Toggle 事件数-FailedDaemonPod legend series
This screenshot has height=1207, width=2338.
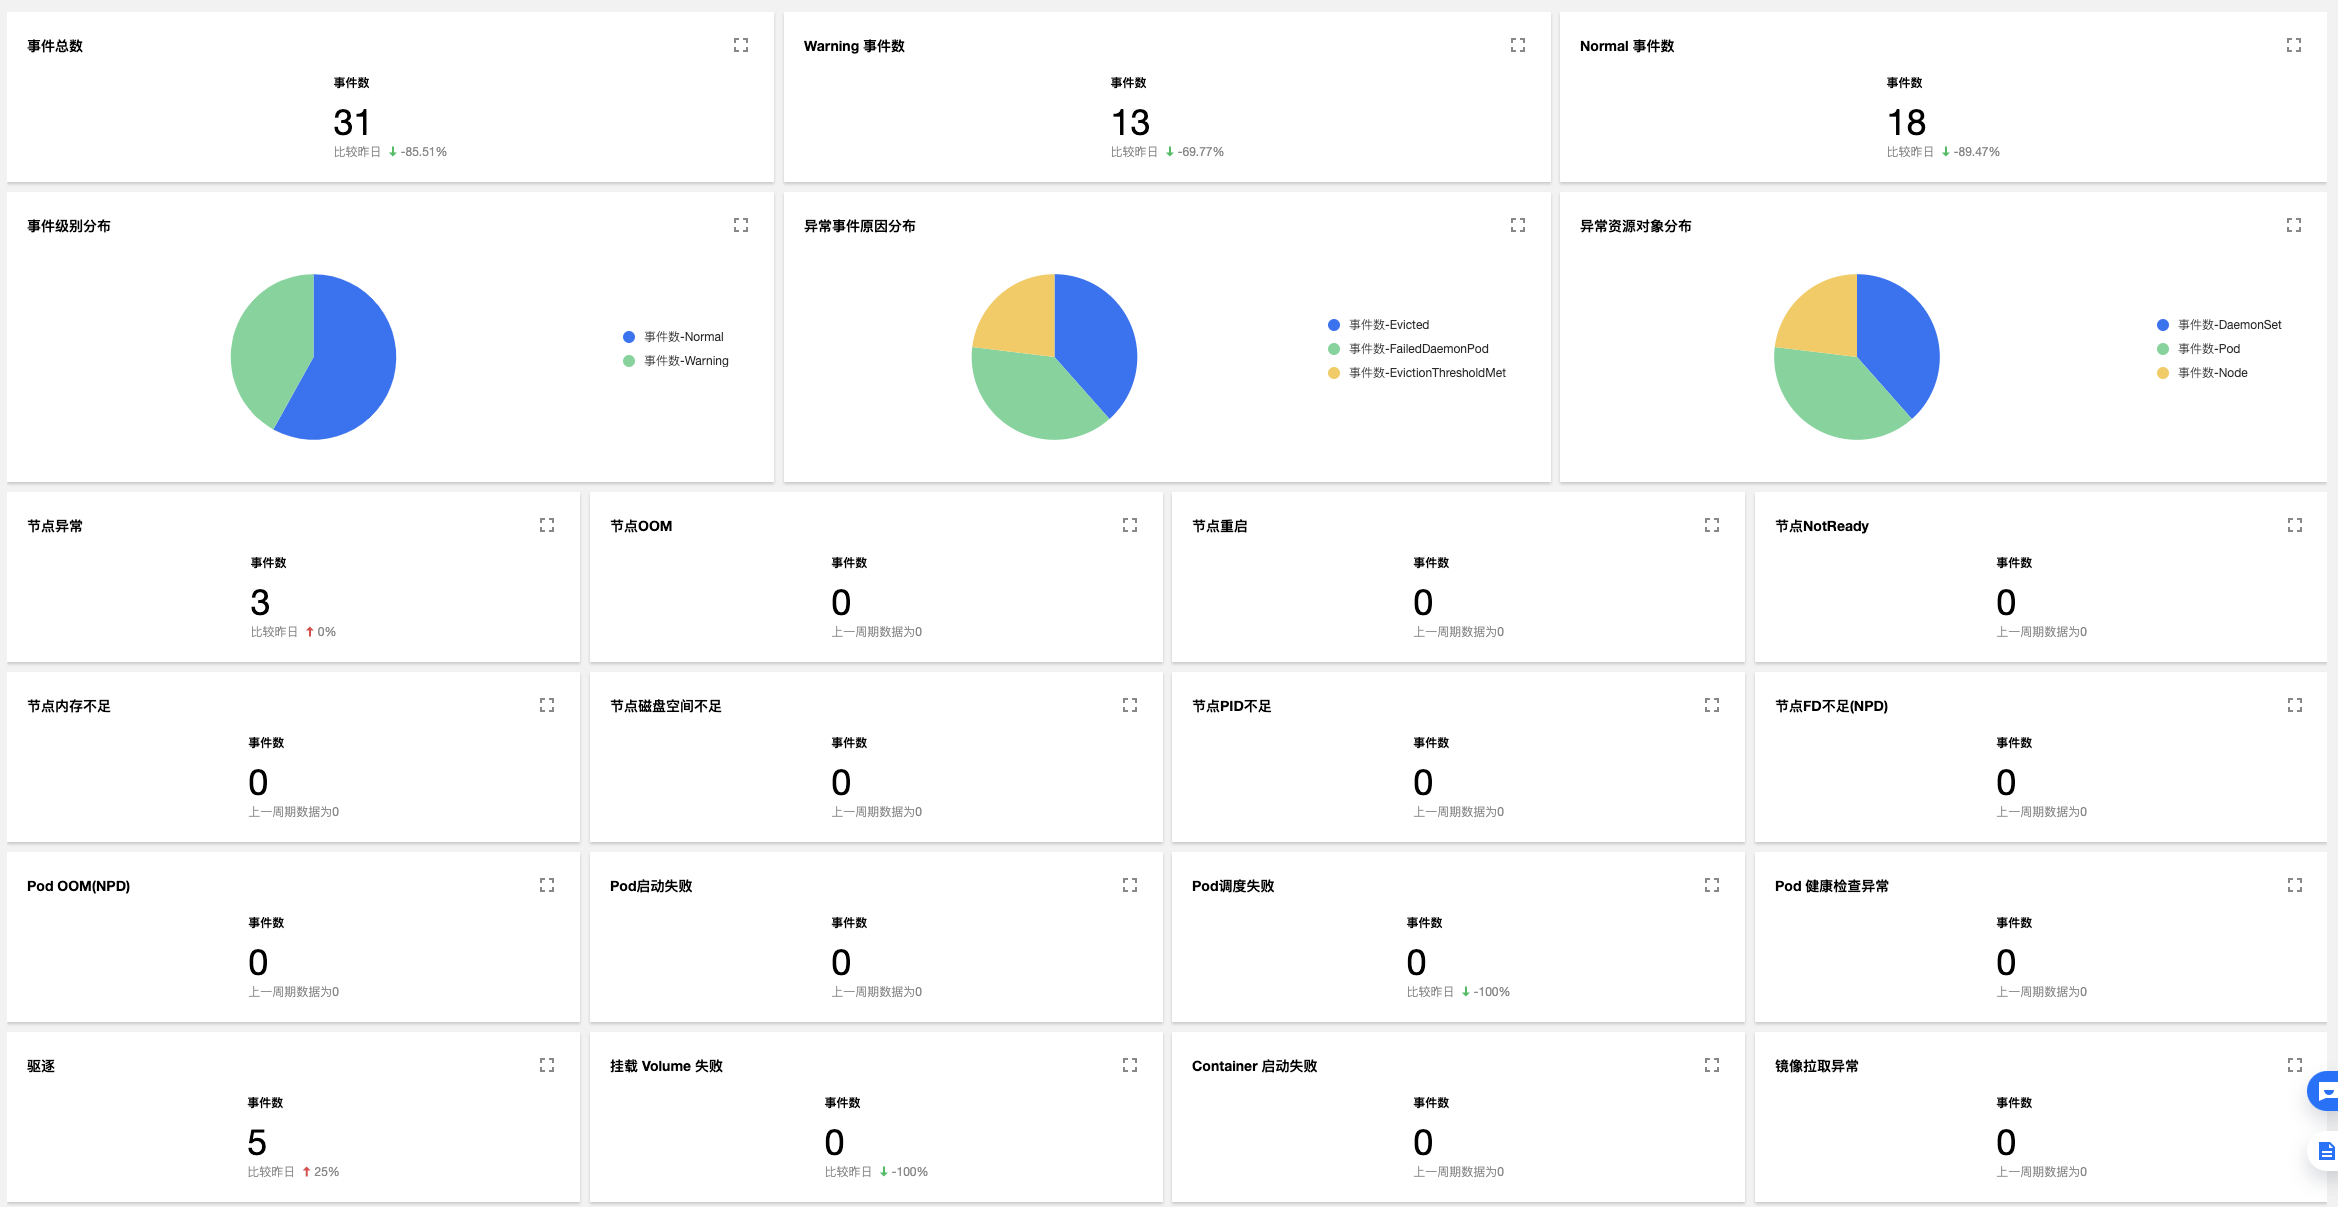[1408, 349]
